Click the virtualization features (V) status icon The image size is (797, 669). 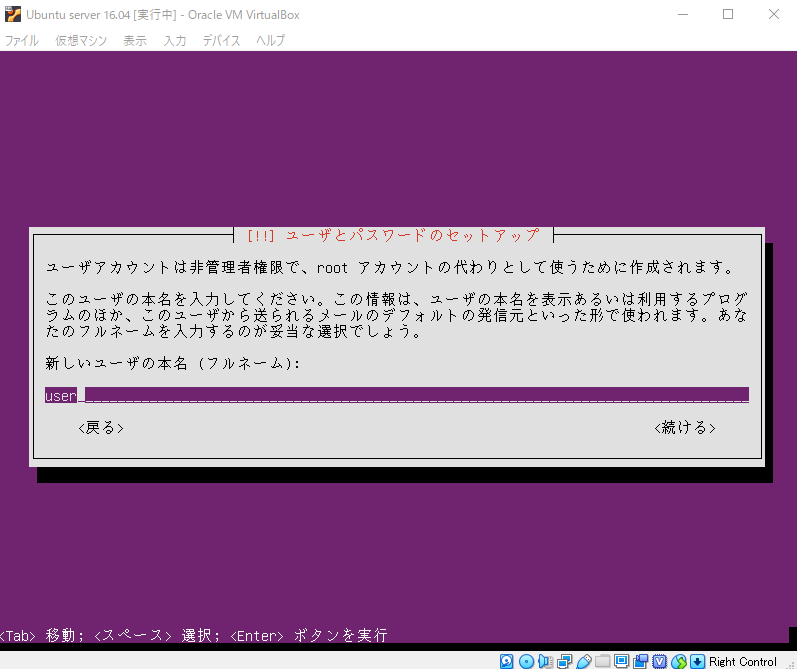[x=659, y=661]
